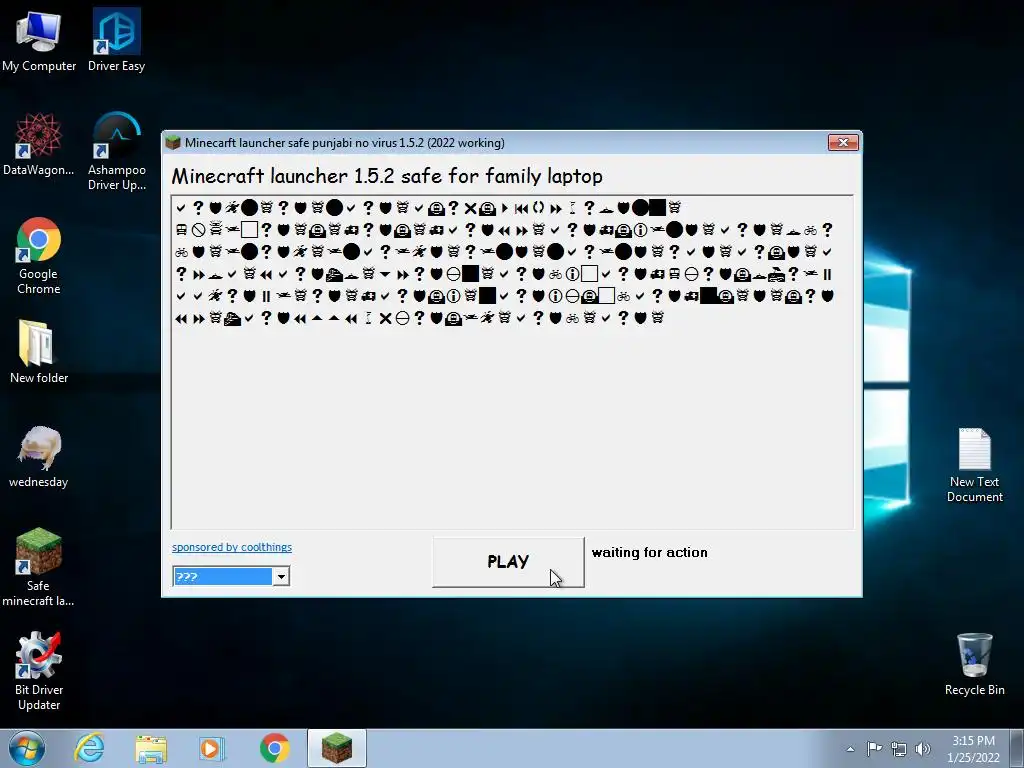Image resolution: width=1024 pixels, height=768 pixels.
Task: Open the Recycle Bin
Action: click(x=974, y=664)
